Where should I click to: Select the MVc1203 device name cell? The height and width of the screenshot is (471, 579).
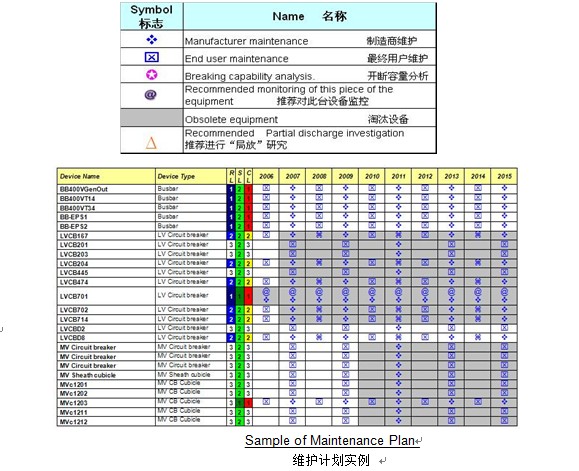point(106,403)
